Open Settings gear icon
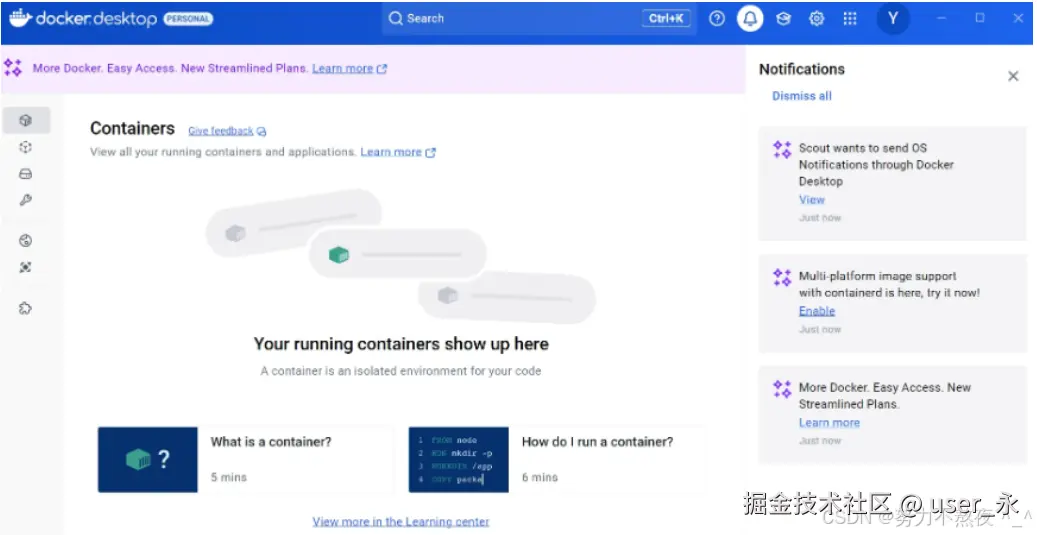Screen dimensions: 1037x535 click(x=817, y=19)
